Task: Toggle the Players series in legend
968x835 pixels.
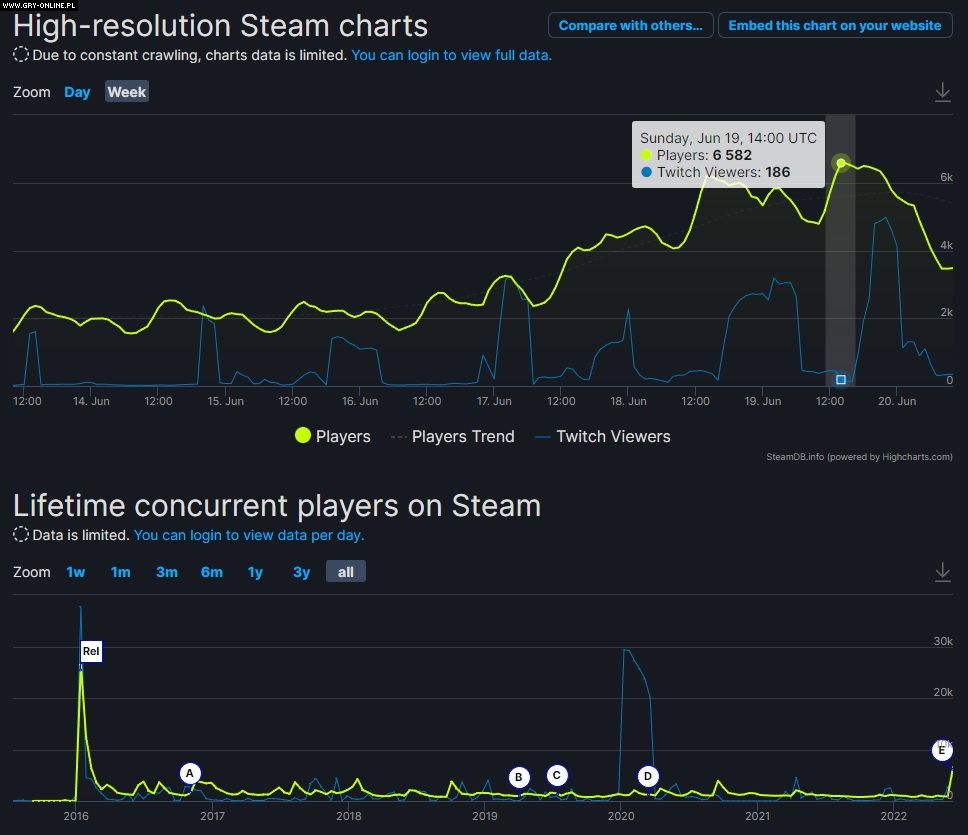Action: 332,436
